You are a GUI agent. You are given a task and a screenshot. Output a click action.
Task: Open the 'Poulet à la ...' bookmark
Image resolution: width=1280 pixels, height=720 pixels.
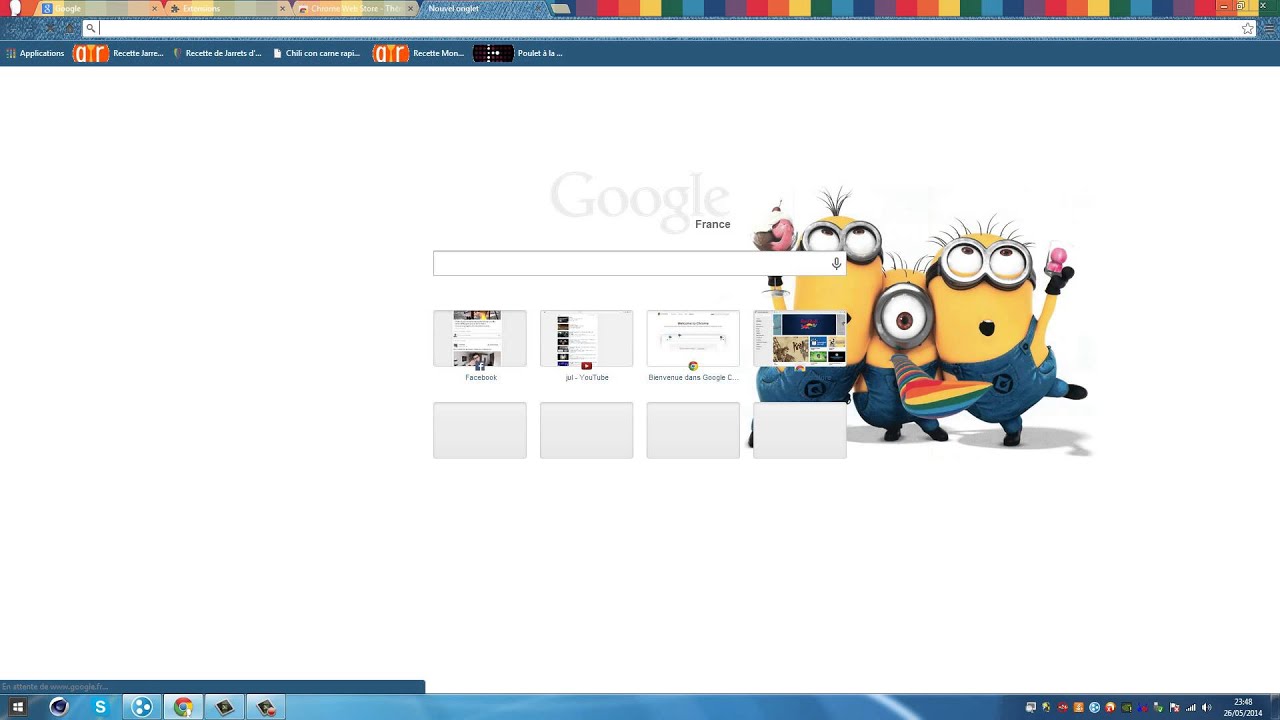518,53
